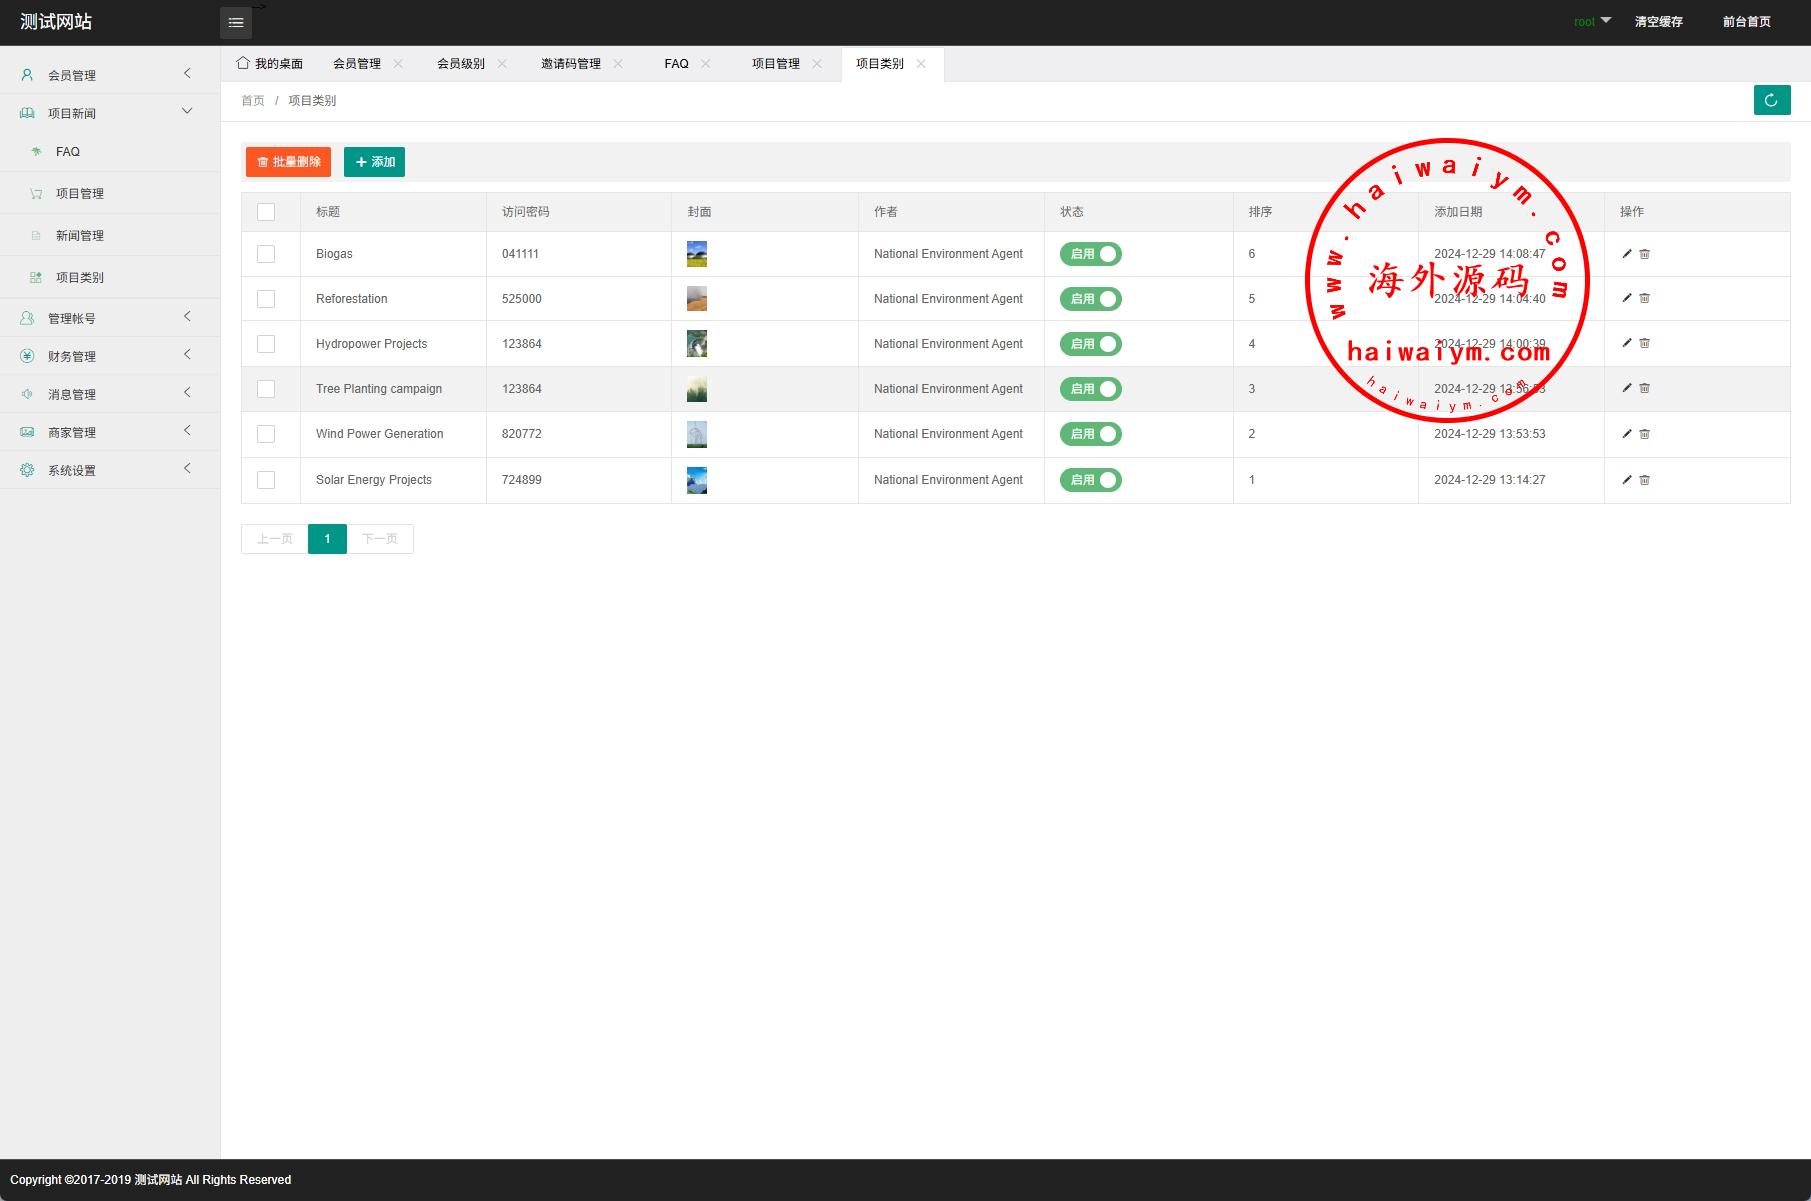Viewport: 1811px width, 1201px height.
Task: Close the FAQ tab using X icon
Action: click(x=706, y=64)
